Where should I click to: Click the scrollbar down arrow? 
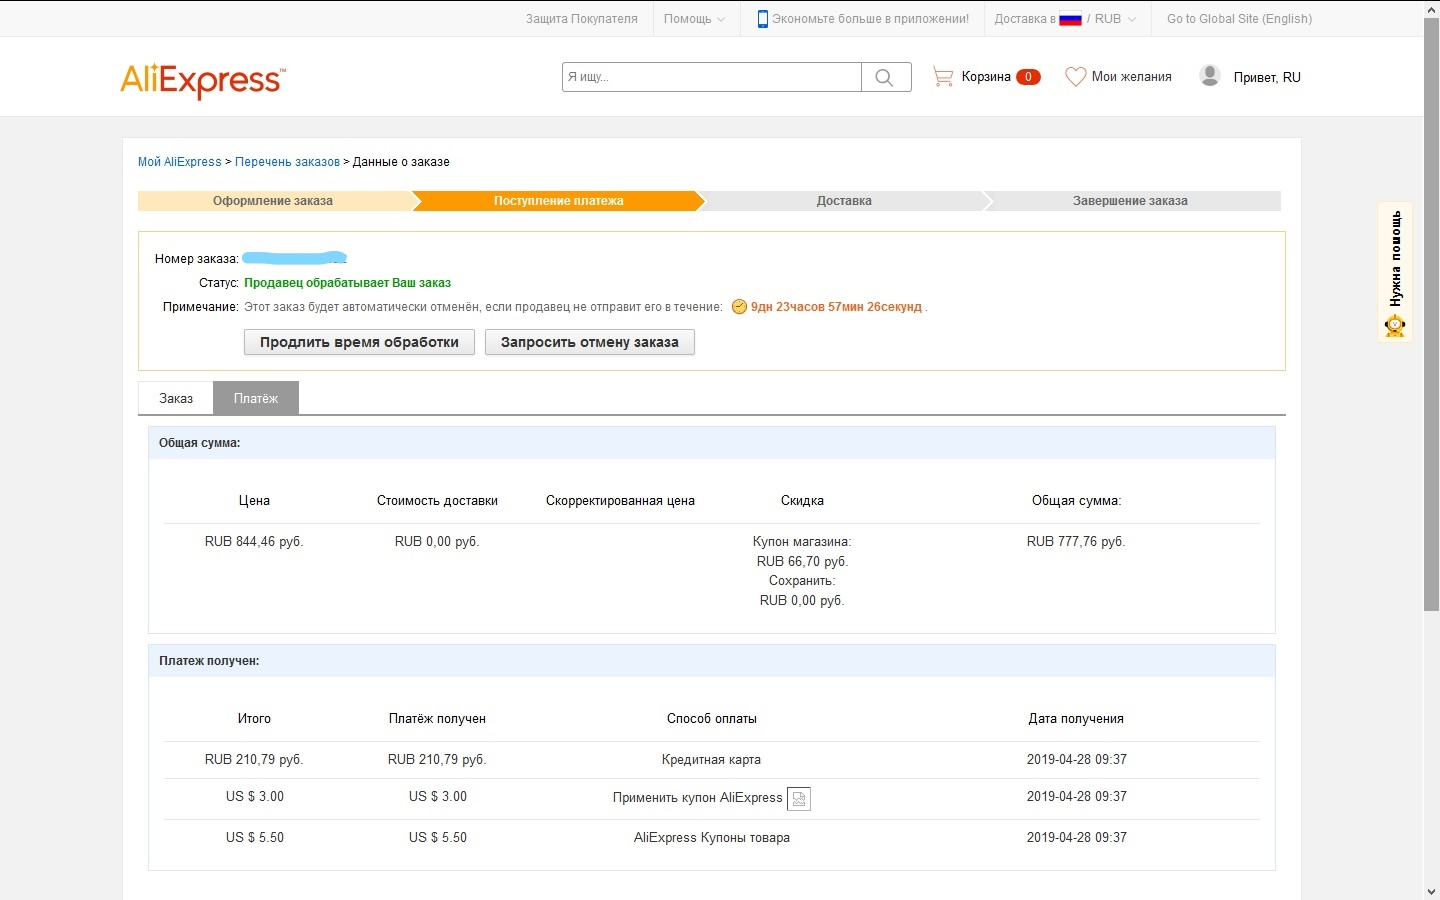pos(1432,891)
